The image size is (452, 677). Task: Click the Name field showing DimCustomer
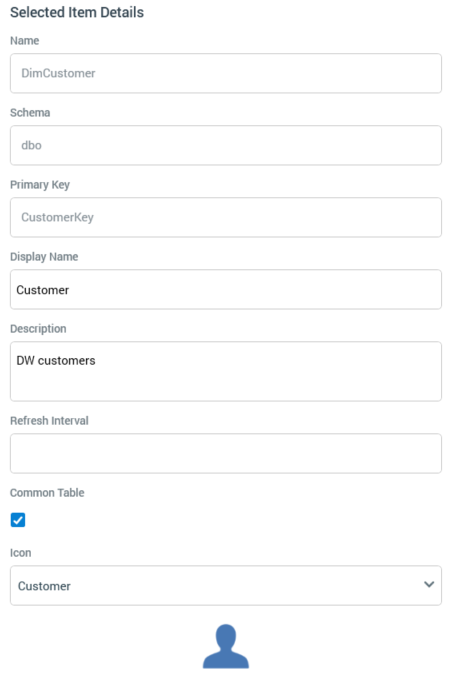(x=226, y=73)
